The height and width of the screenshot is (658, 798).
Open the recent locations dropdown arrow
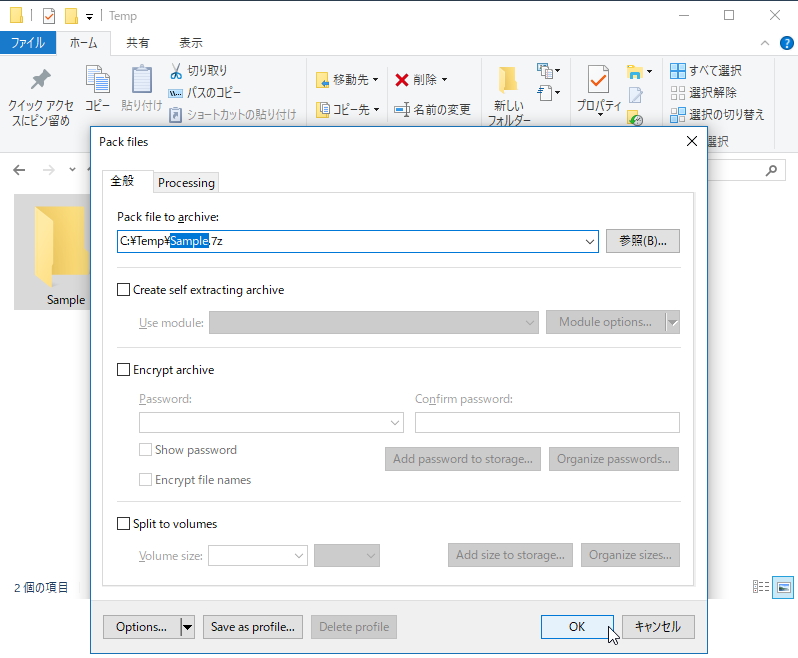pyautogui.click(x=72, y=170)
